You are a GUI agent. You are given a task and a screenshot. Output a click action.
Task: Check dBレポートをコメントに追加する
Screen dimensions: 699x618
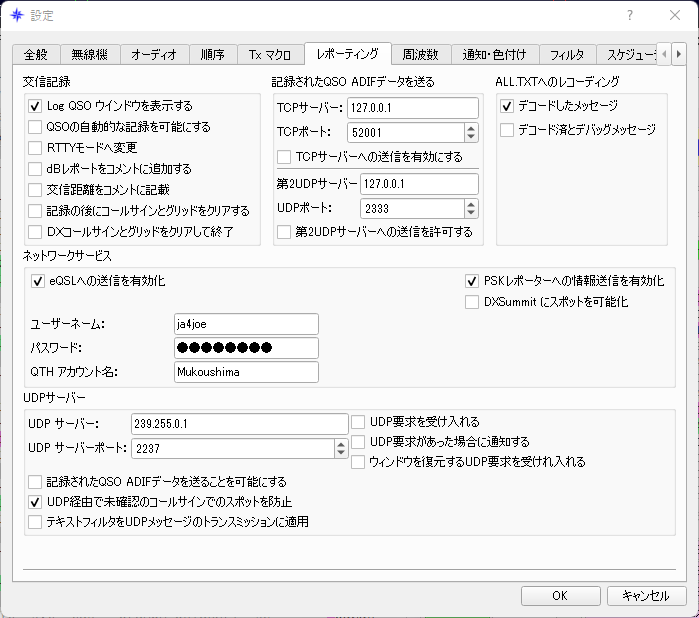35,169
